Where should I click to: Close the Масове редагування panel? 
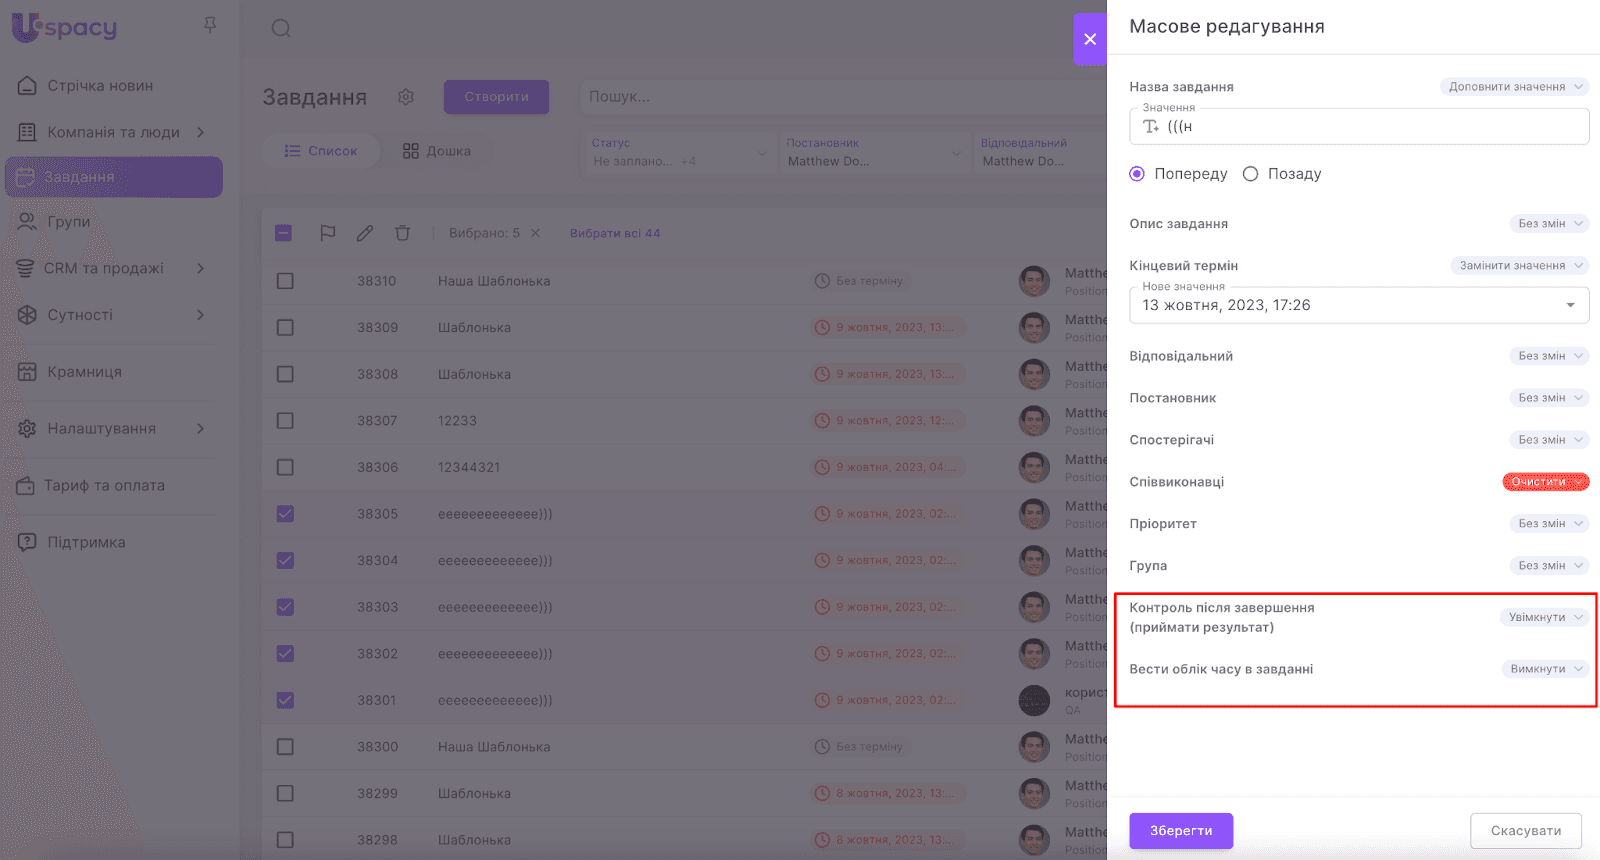point(1090,39)
